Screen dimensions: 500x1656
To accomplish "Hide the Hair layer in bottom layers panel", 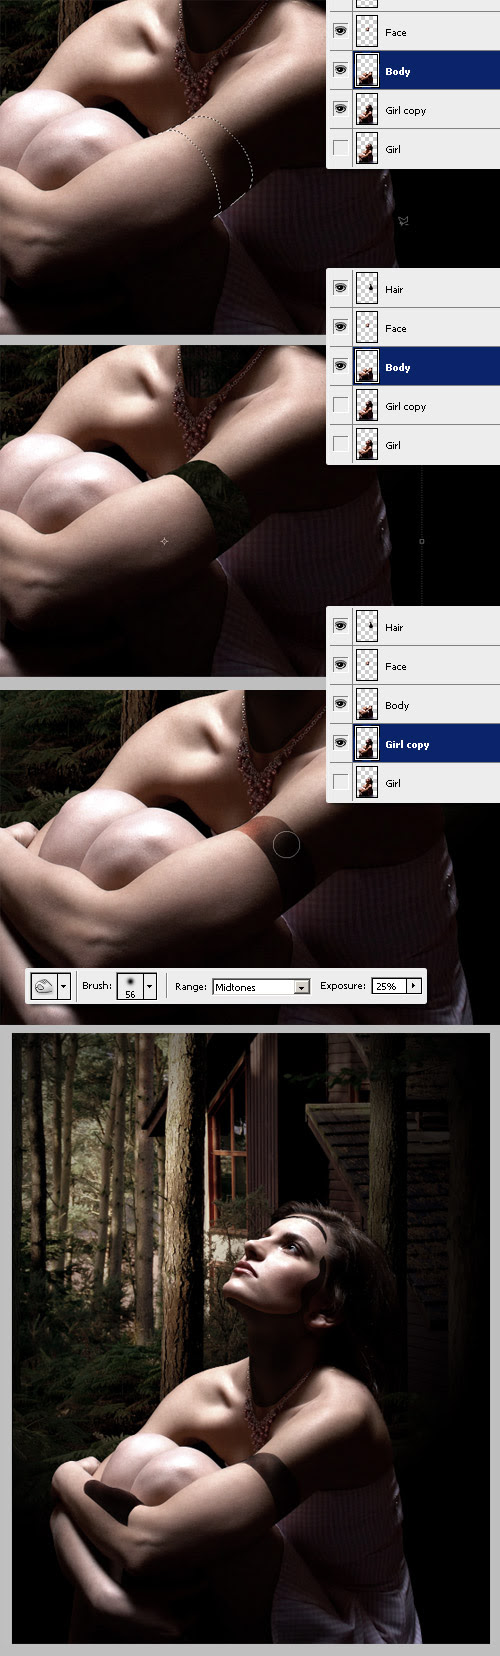I will pyautogui.click(x=340, y=627).
